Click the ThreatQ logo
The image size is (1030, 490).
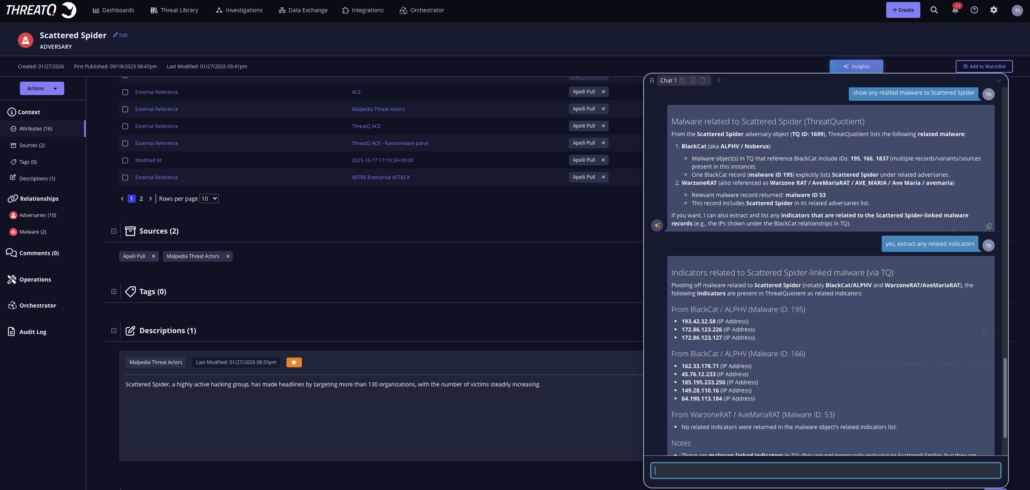pos(41,10)
